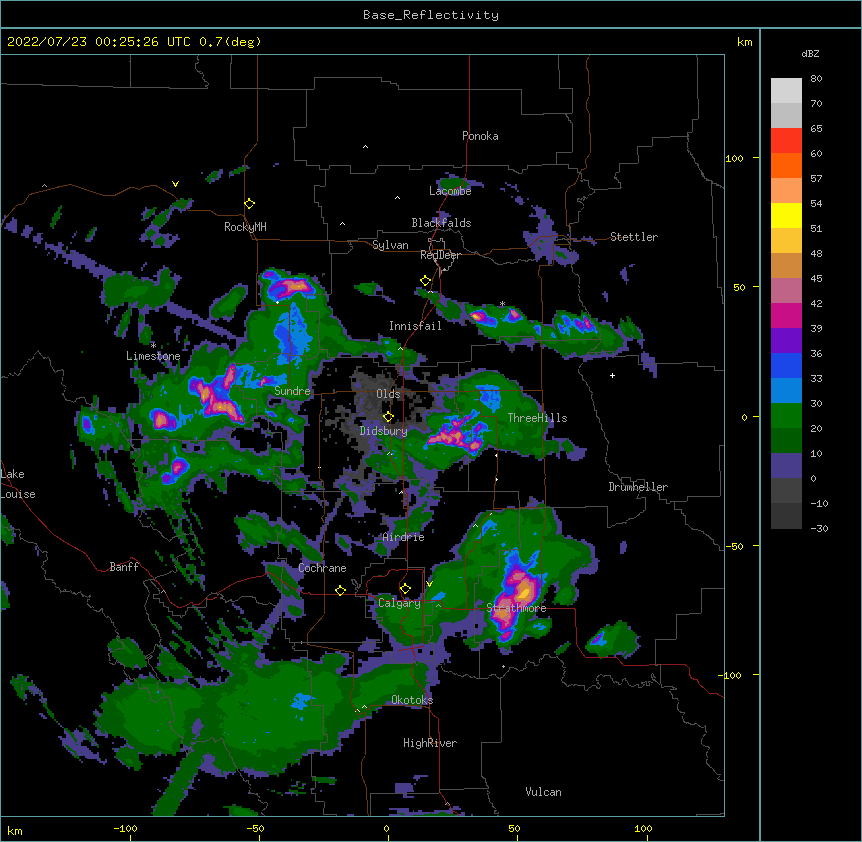Select the RedDeer city label

pyautogui.click(x=440, y=255)
